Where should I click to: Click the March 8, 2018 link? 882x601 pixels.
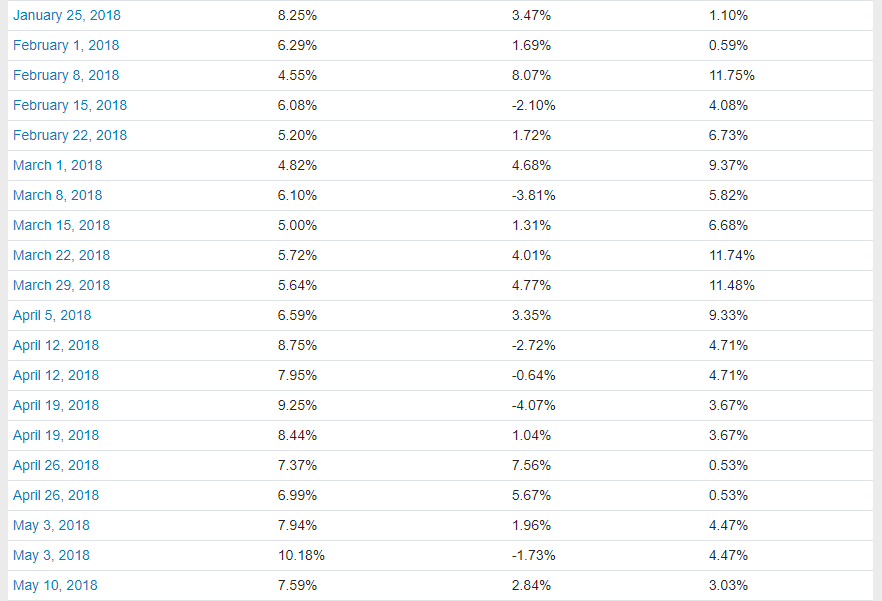tap(57, 195)
